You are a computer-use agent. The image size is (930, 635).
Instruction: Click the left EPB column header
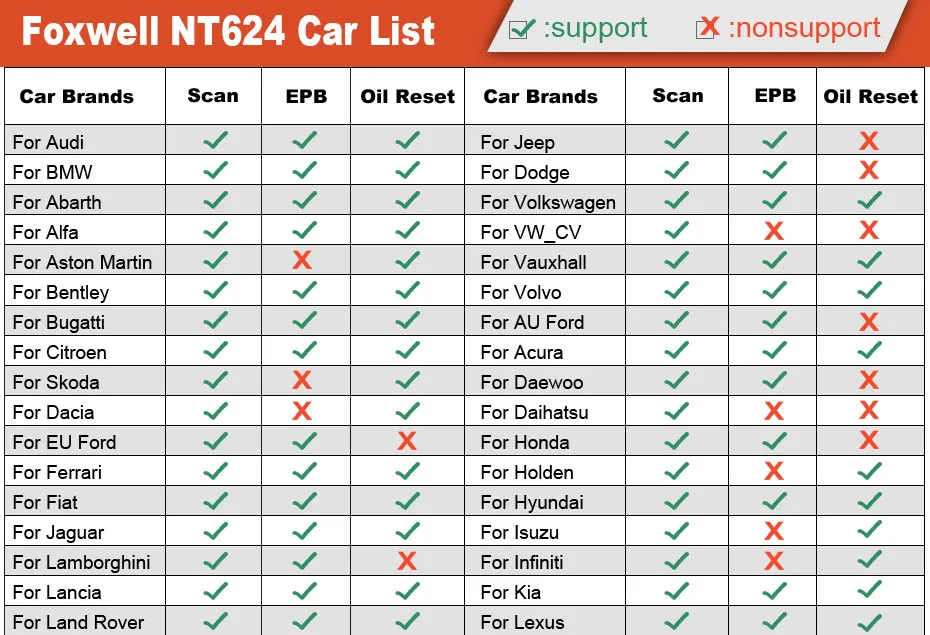[x=306, y=96]
